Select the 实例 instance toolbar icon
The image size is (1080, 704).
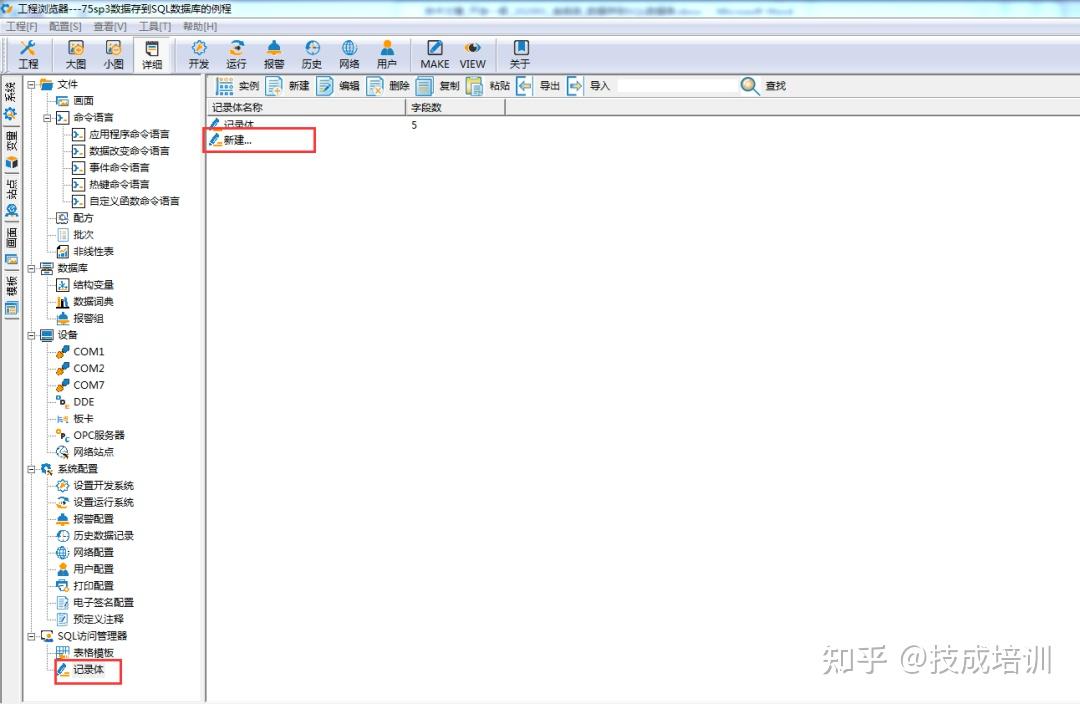(237, 85)
